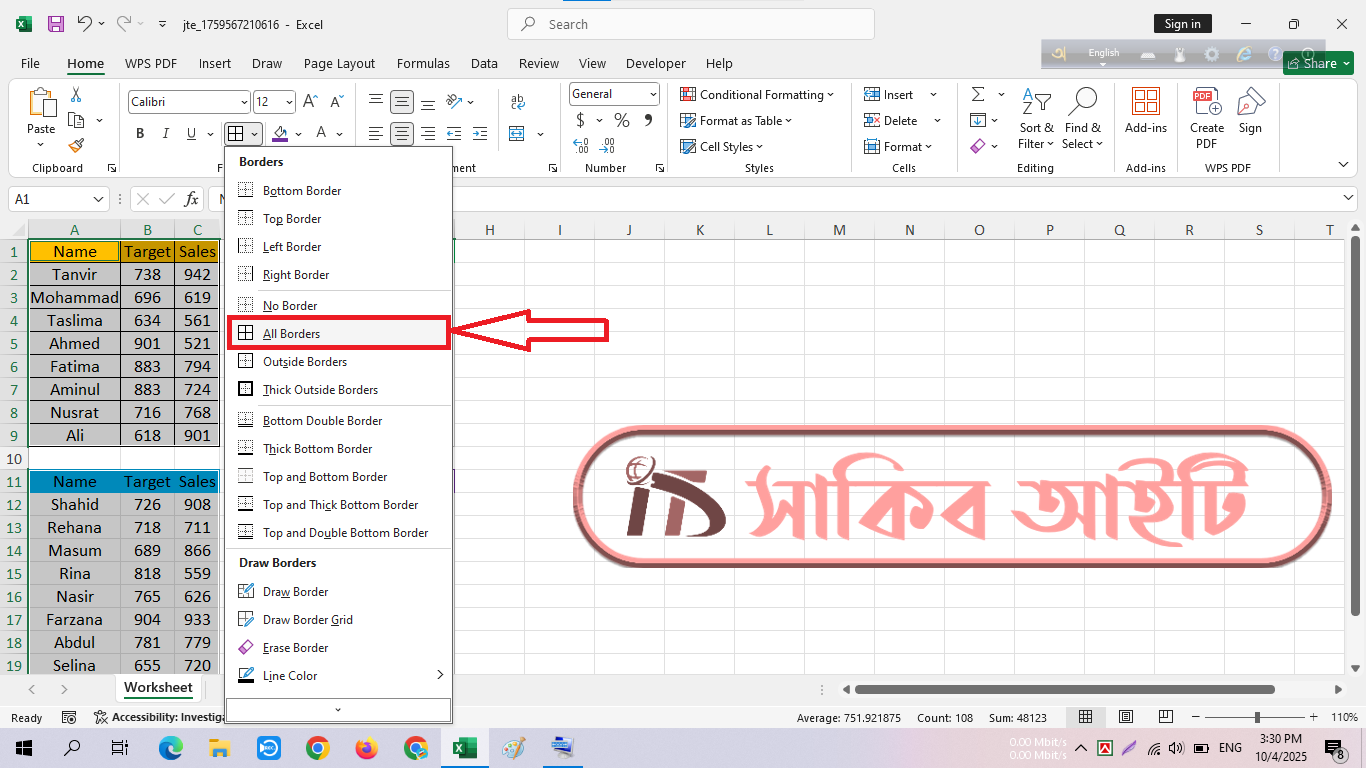Viewport: 1366px width, 768px height.
Task: Switch to Page Layout view in status bar
Action: [x=1126, y=717]
